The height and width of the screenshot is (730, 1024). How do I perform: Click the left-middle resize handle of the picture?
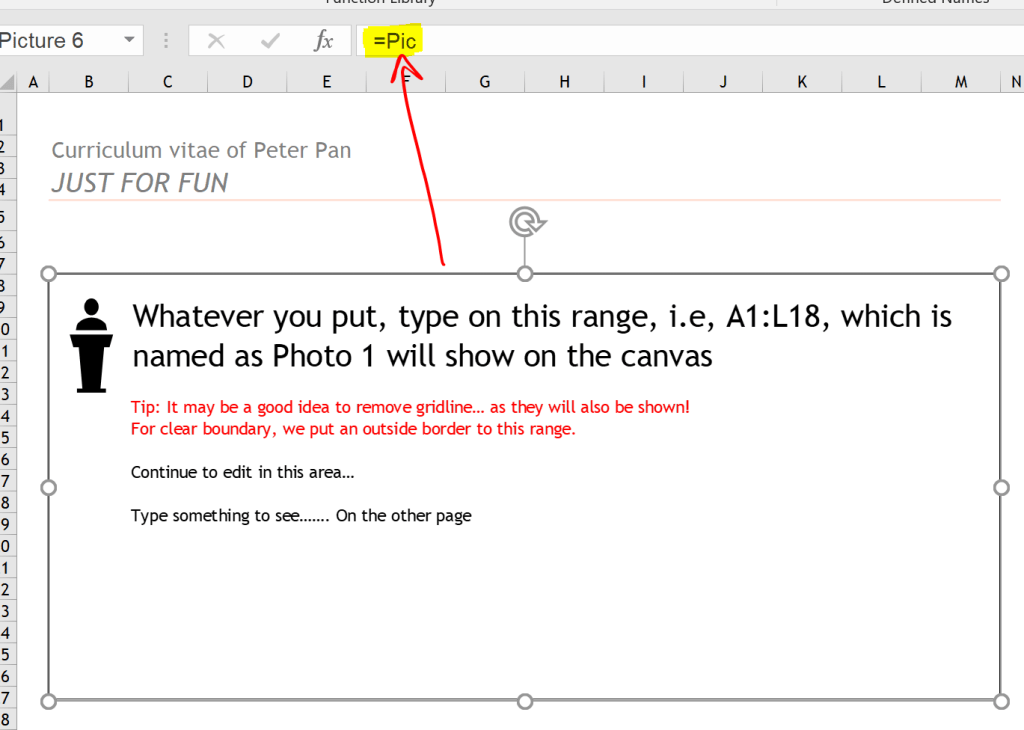48,487
